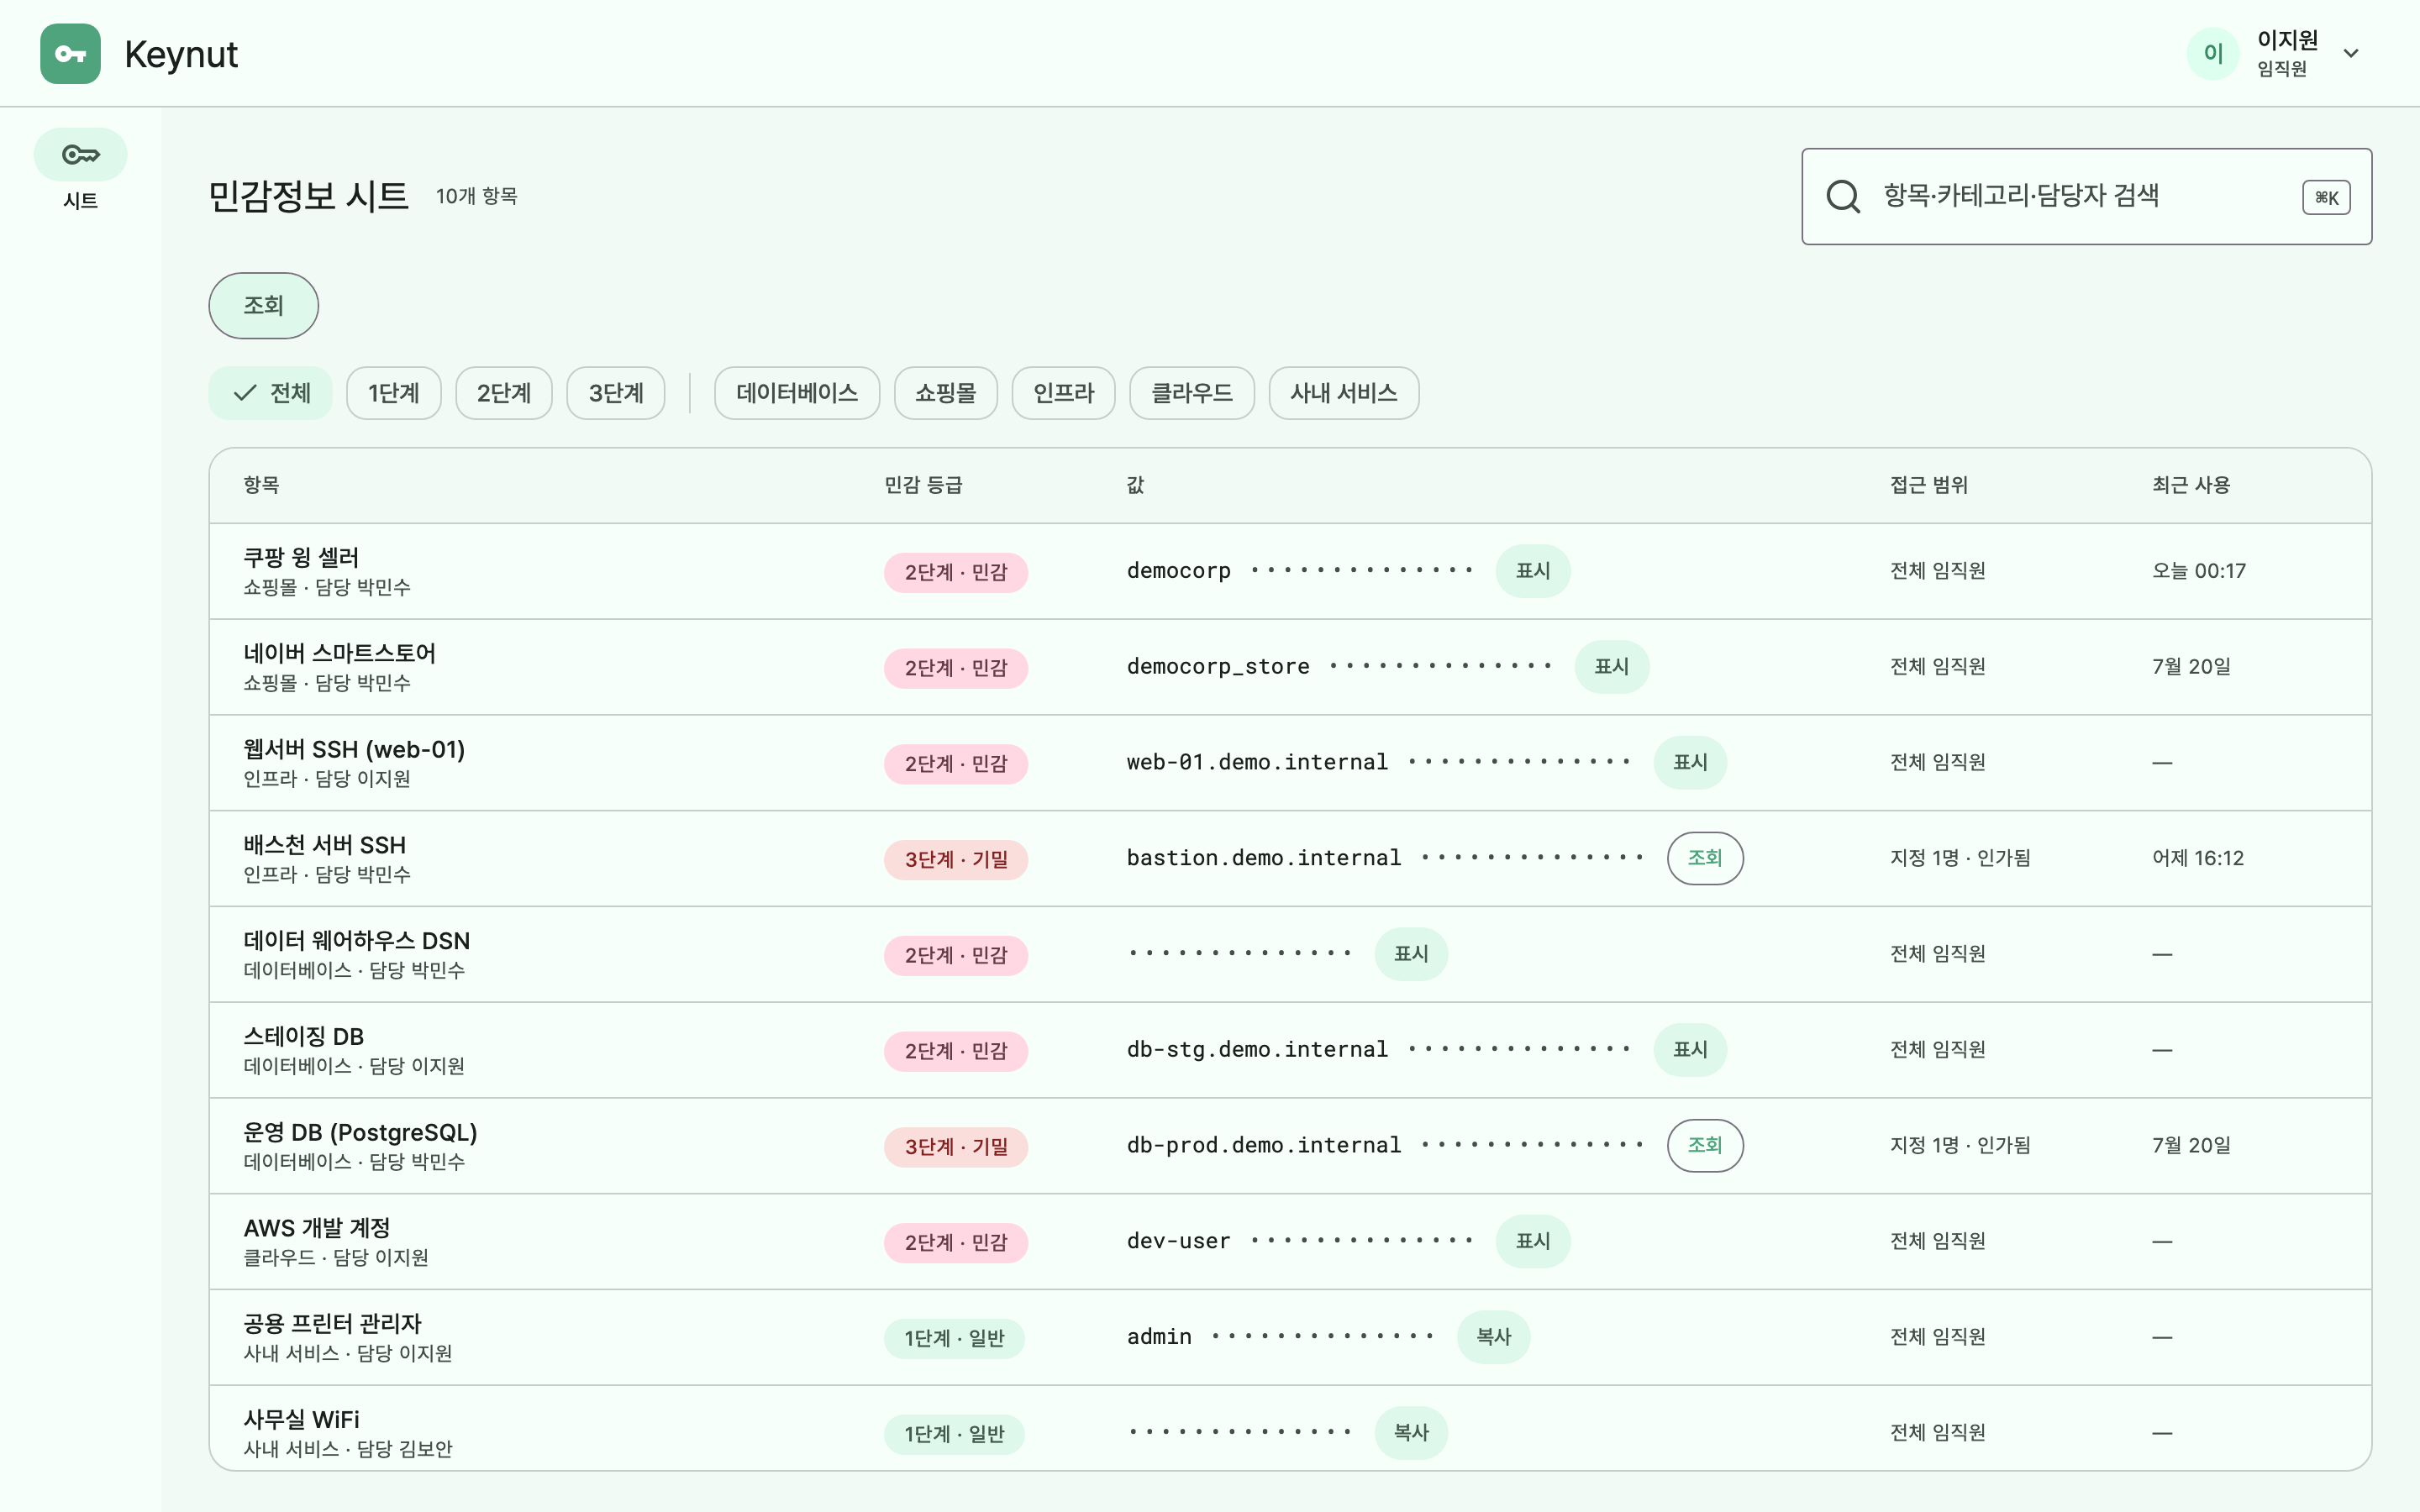Toggle the 3단계 level filter
Viewport: 2420px width, 1512px height.
click(616, 393)
